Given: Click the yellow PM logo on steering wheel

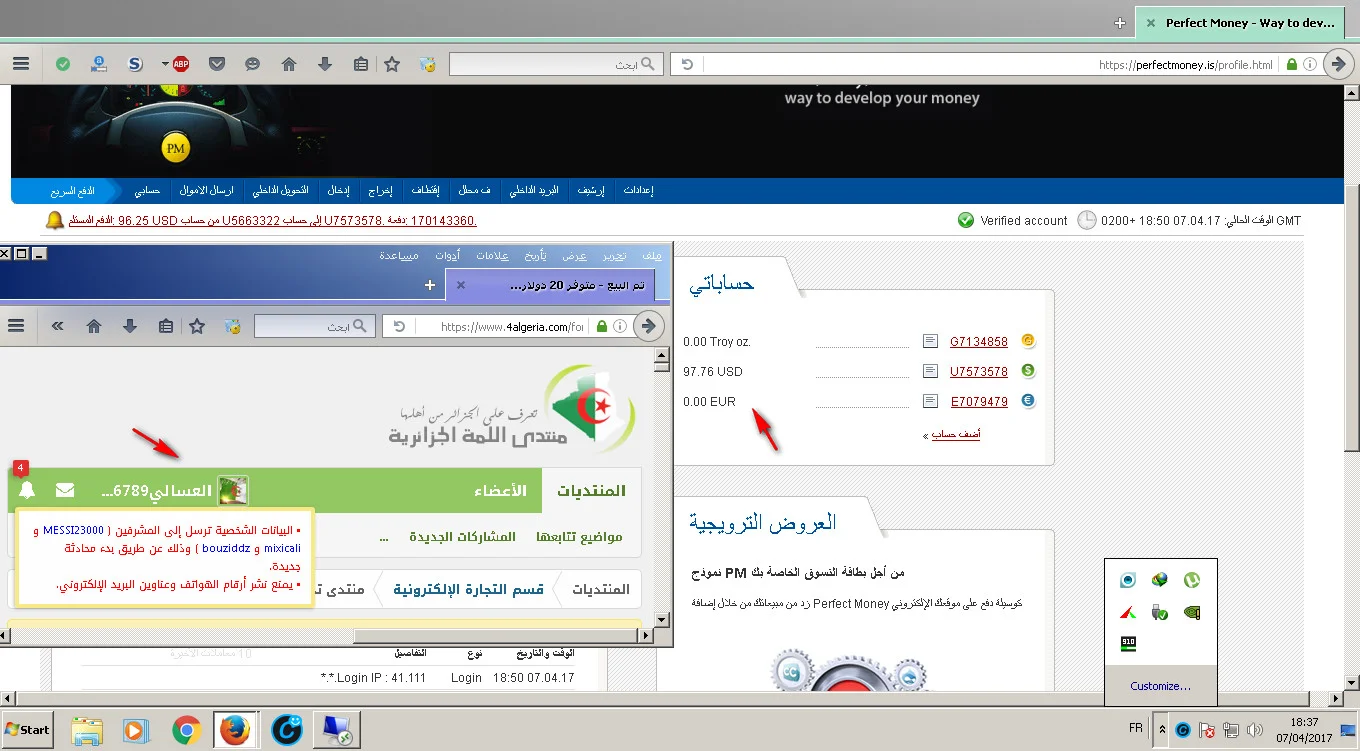Looking at the screenshot, I should click(175, 149).
